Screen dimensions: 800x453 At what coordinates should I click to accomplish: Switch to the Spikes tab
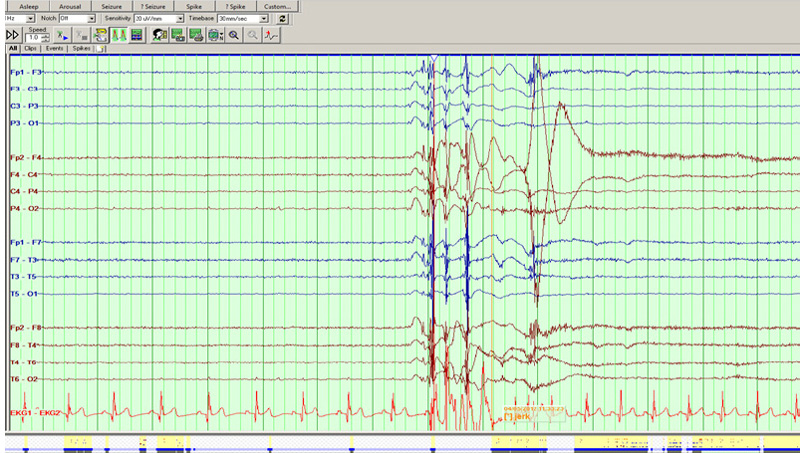click(x=81, y=48)
